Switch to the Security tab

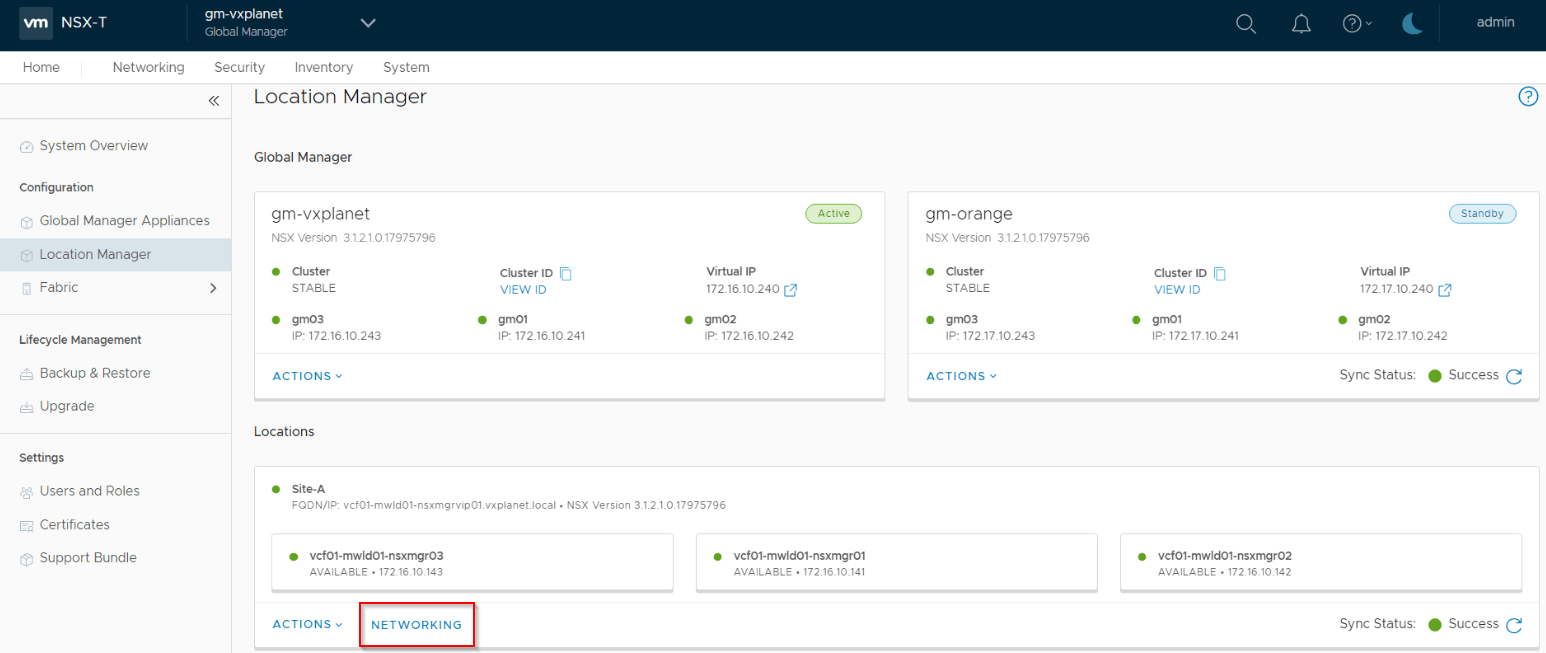[x=239, y=67]
